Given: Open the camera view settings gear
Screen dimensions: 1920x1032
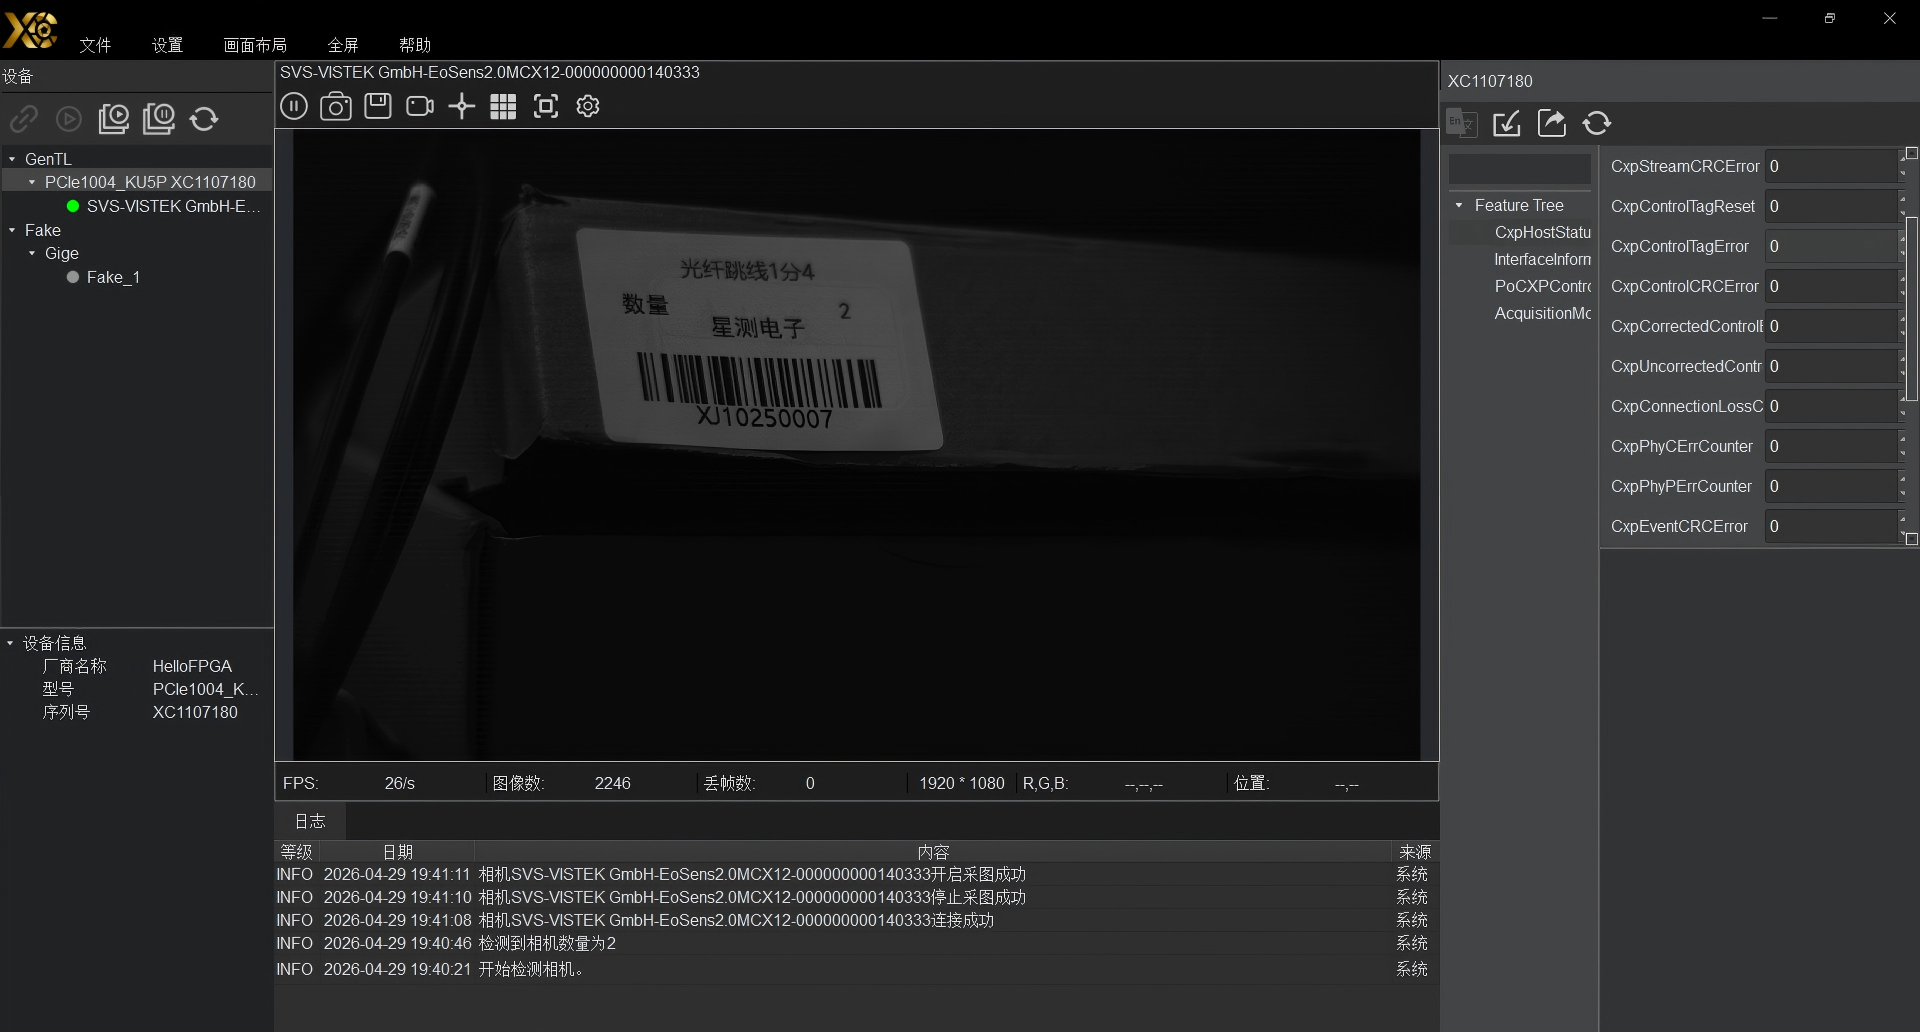Looking at the screenshot, I should pos(588,106).
